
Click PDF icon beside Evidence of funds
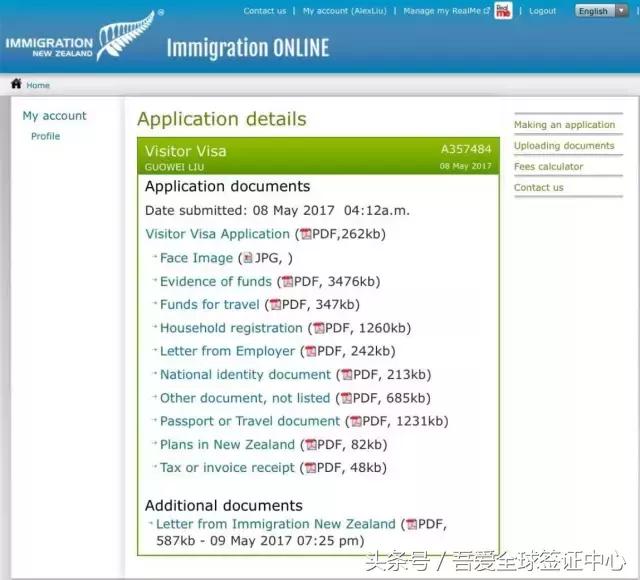pos(287,282)
